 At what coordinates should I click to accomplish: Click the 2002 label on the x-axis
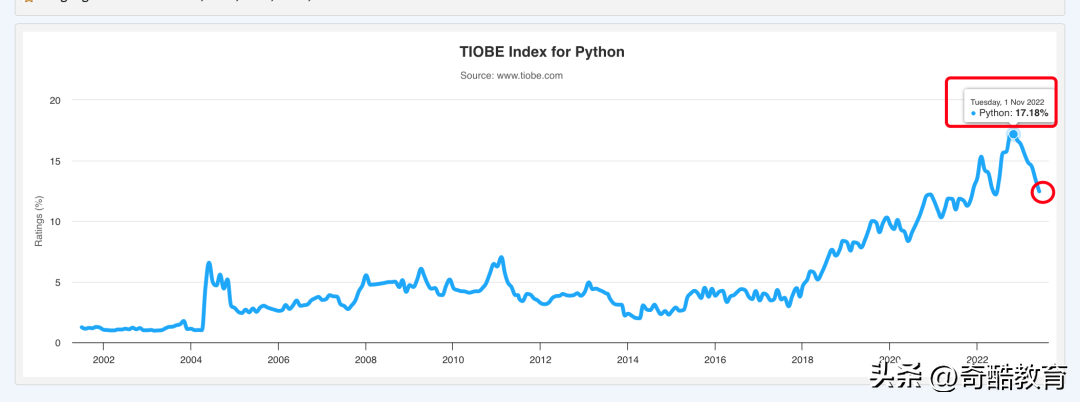point(103,359)
